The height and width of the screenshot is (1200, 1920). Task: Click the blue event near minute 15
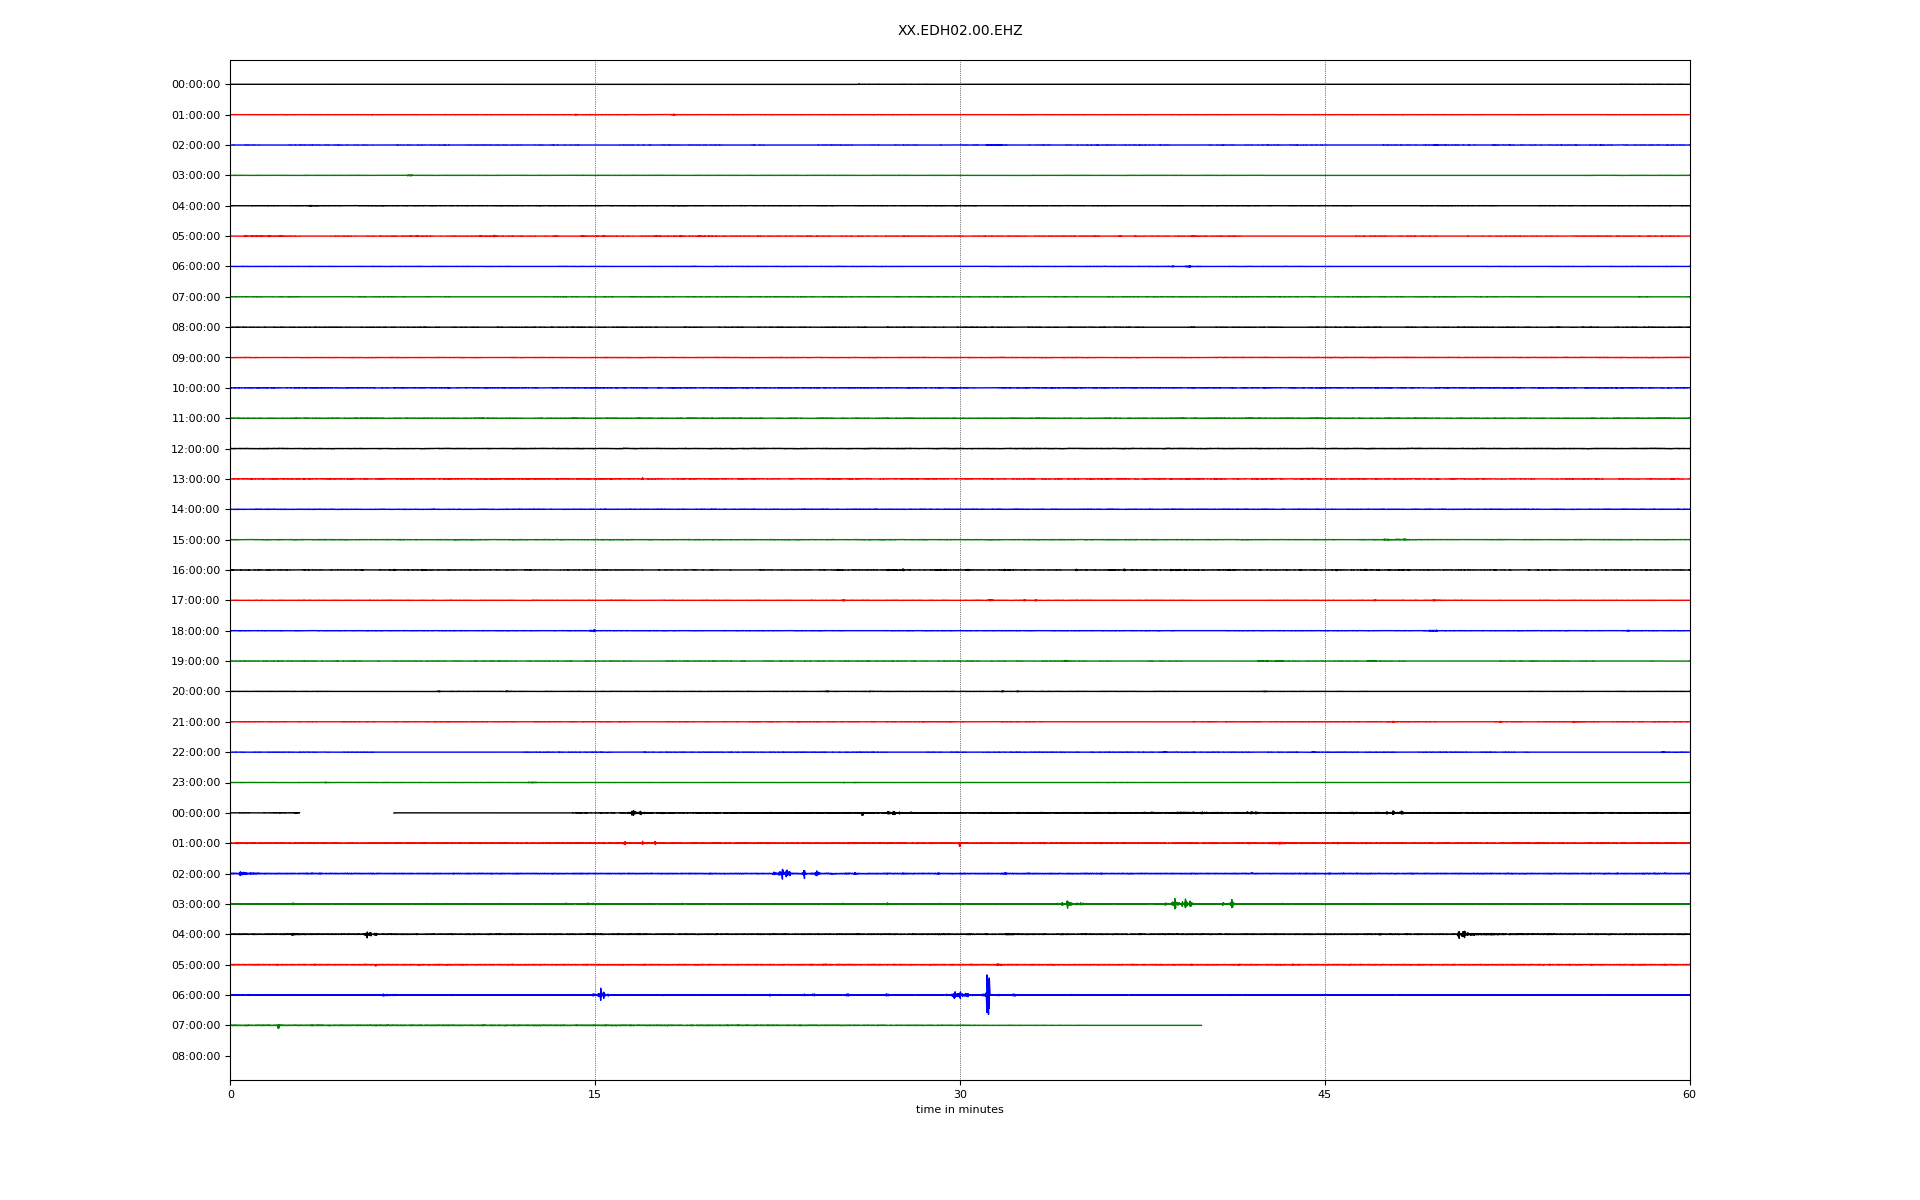click(x=601, y=995)
